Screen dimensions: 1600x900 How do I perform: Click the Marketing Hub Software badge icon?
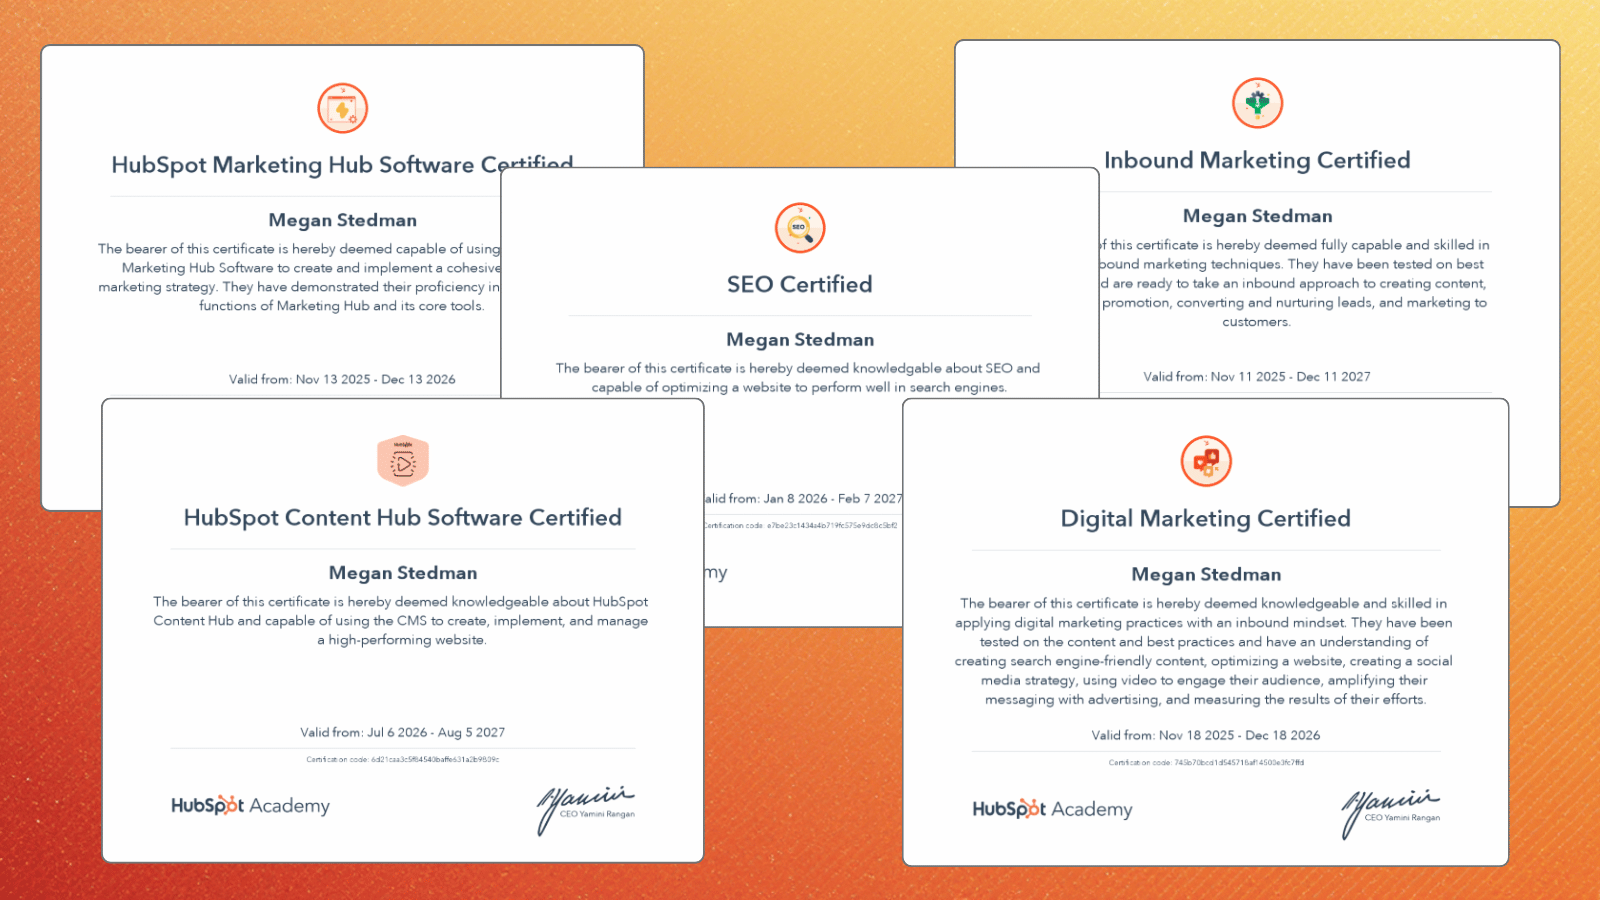click(x=343, y=108)
